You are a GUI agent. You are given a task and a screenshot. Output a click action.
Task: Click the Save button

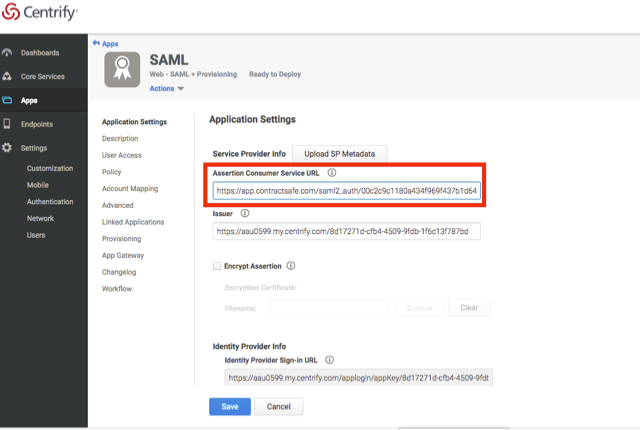coord(230,406)
